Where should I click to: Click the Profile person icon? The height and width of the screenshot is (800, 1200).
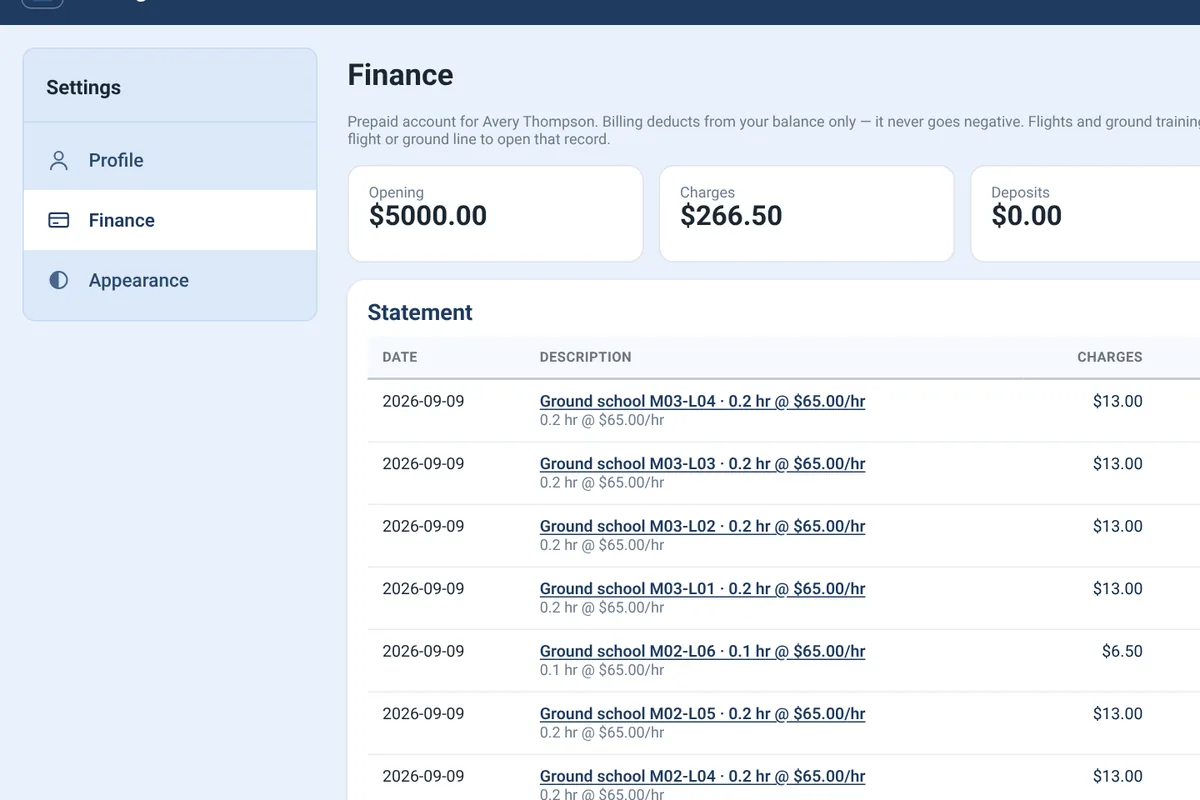(59, 160)
